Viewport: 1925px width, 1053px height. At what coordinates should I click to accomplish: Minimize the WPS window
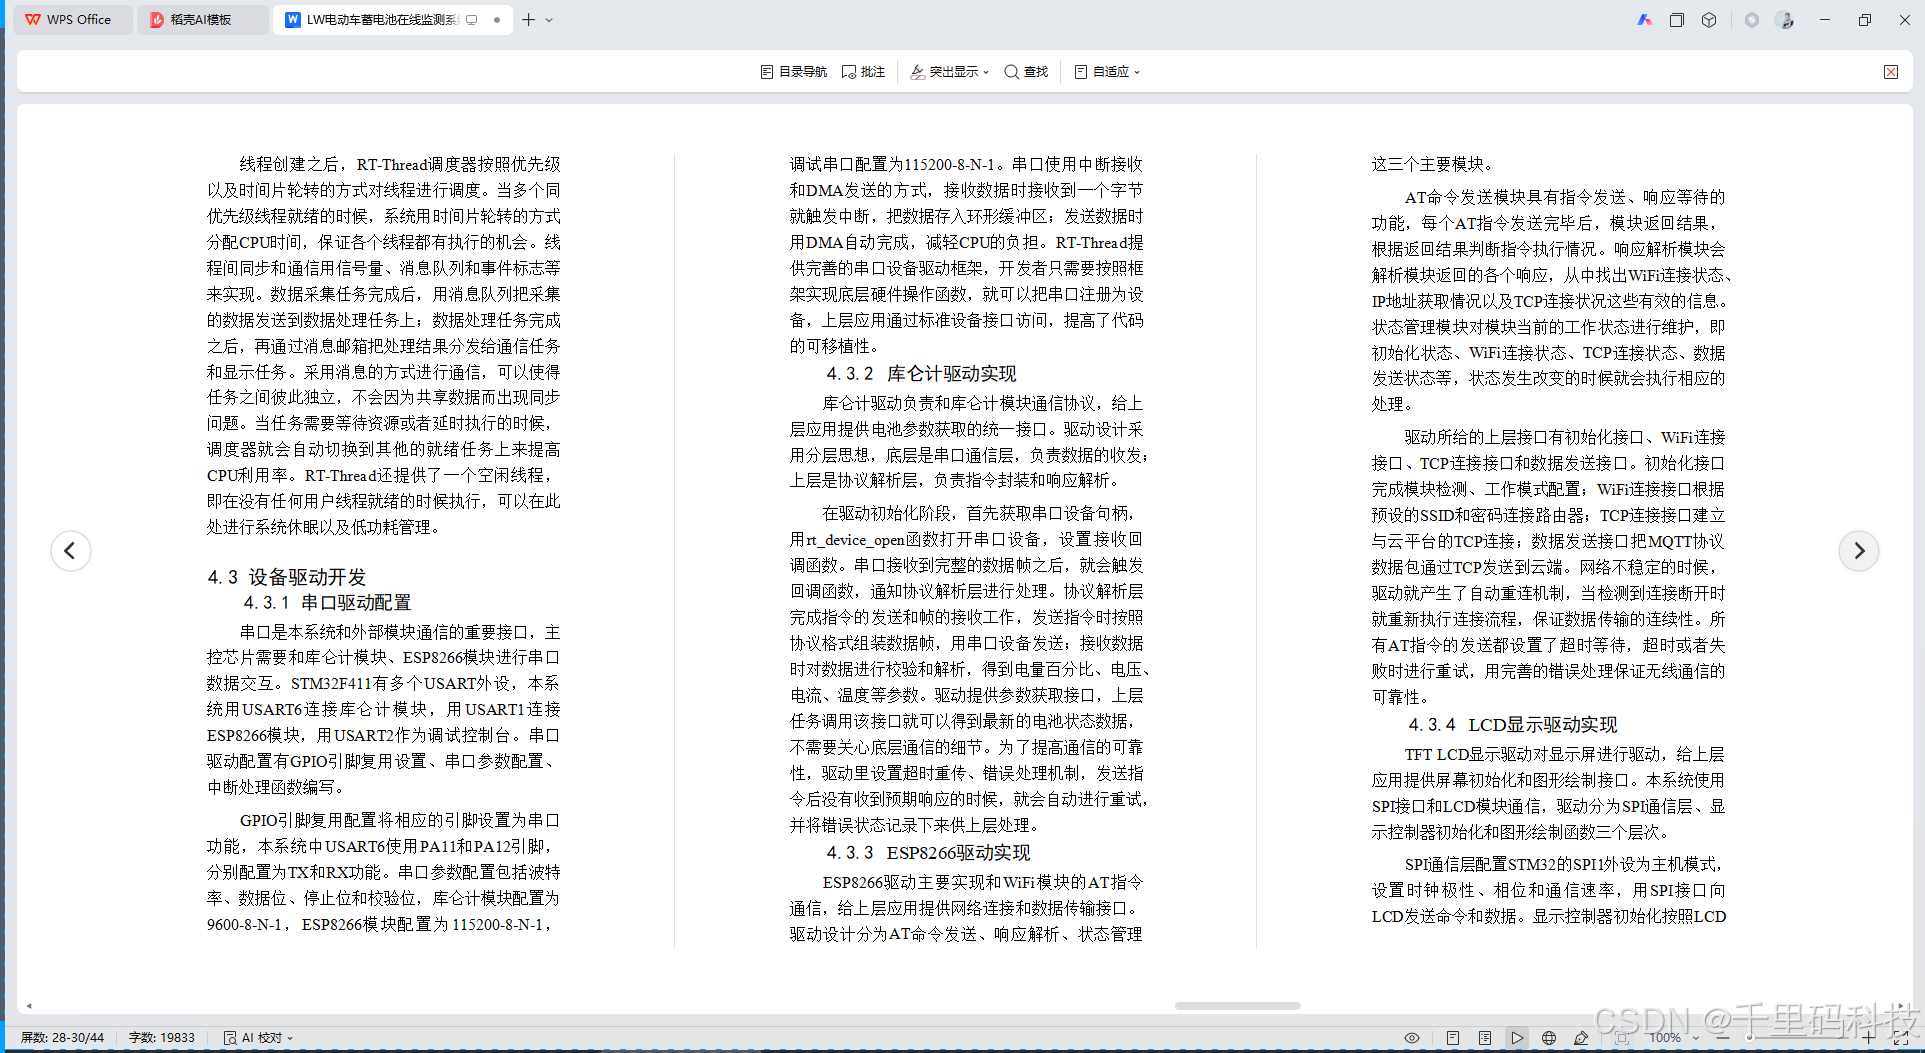click(1825, 20)
